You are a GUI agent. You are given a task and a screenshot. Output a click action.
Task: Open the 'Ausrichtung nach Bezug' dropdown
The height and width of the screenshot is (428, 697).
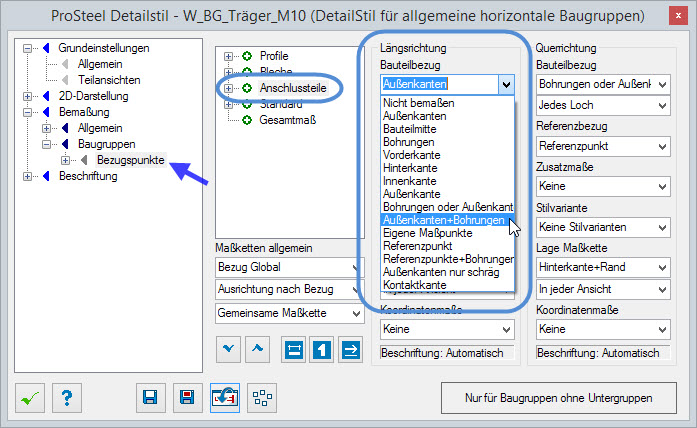289,289
